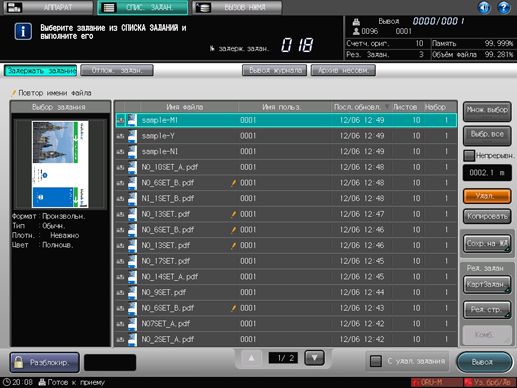Click duplicate-name pencil mark on N0_6SET_B.pdf 12:46 row
517x388 pixels.
(234, 230)
